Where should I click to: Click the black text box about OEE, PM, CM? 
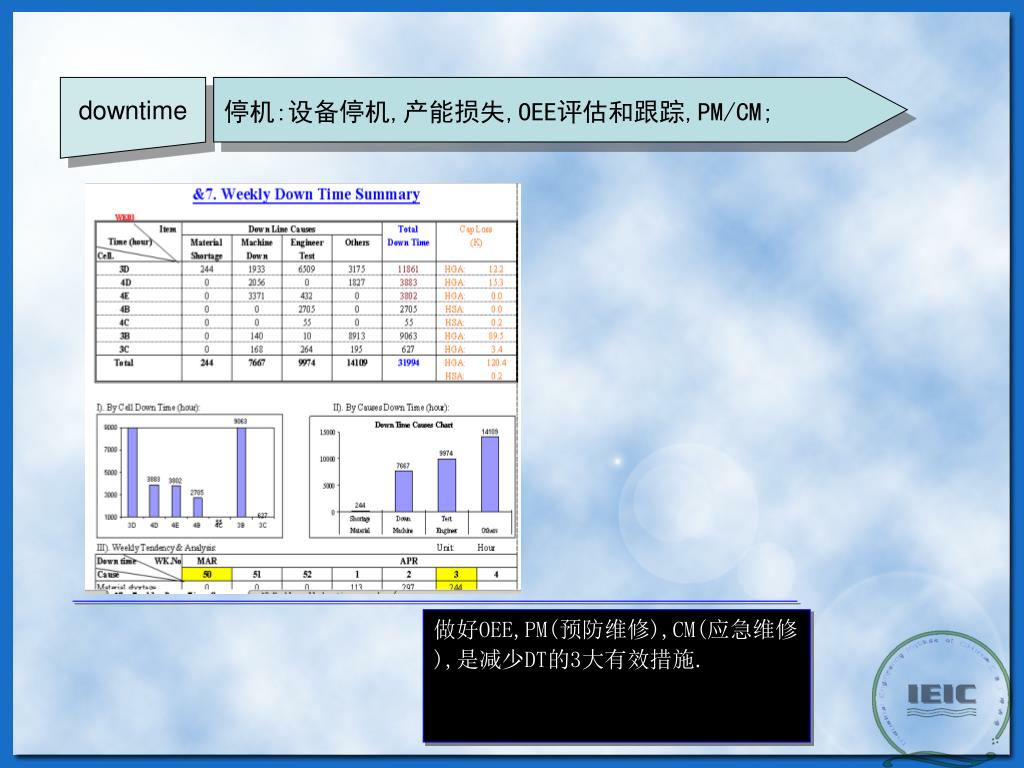coord(617,676)
